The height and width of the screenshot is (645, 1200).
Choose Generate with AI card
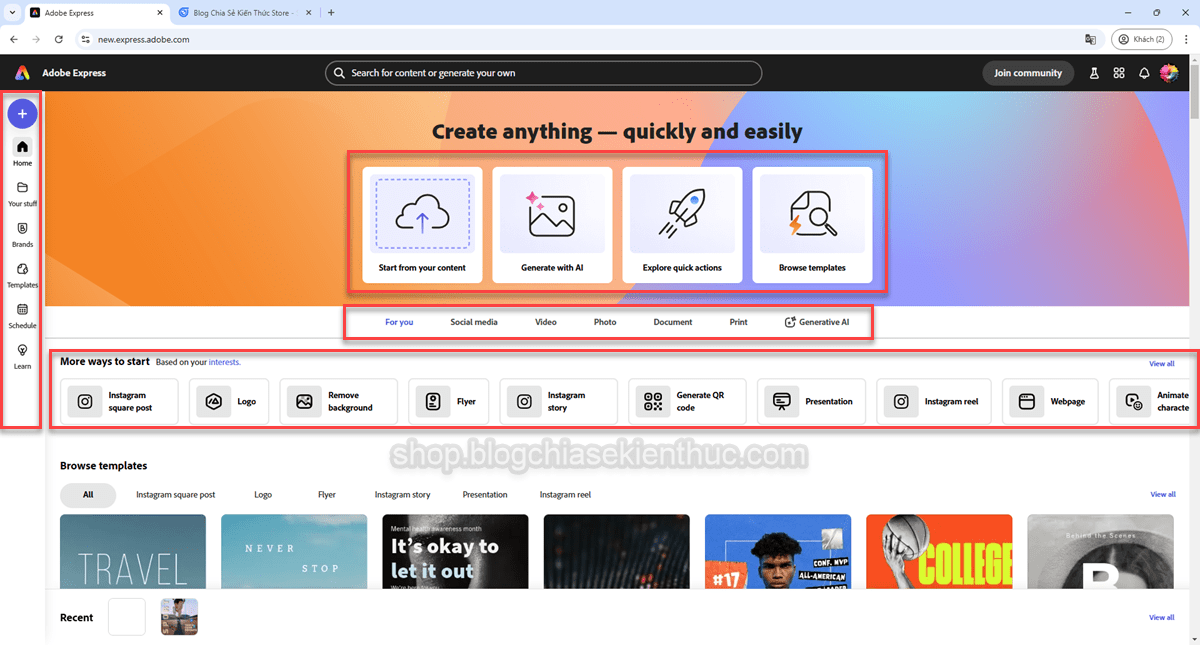(552, 225)
